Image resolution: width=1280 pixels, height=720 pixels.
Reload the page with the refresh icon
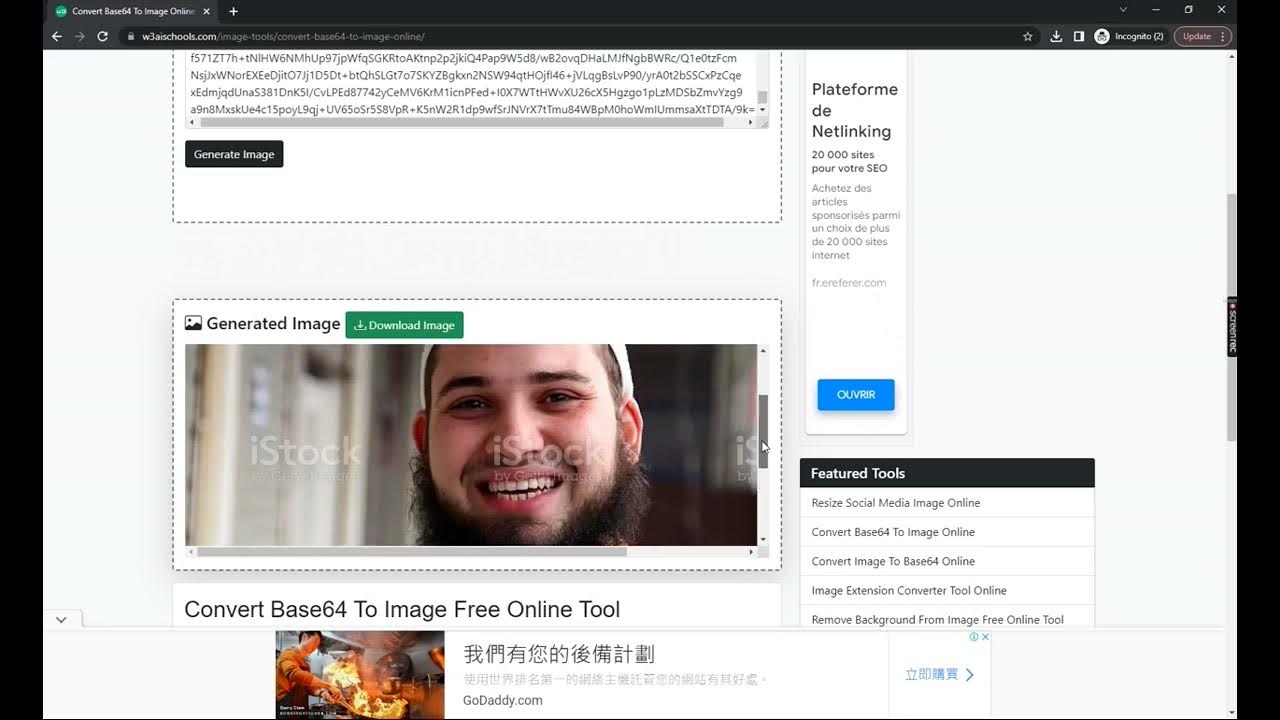tap(102, 36)
